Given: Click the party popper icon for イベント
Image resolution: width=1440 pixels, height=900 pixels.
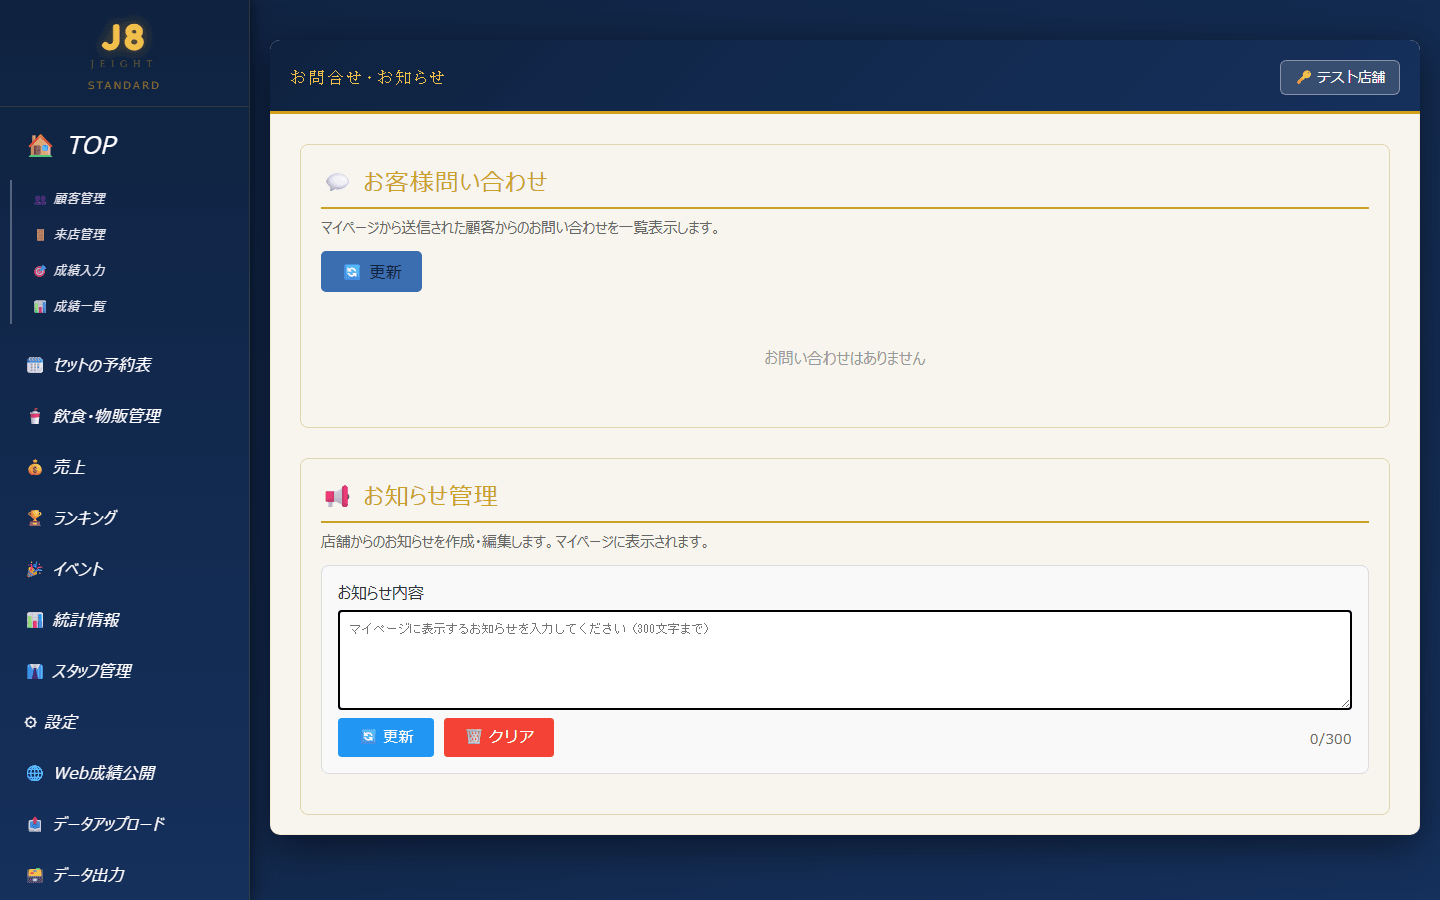Looking at the screenshot, I should (35, 569).
